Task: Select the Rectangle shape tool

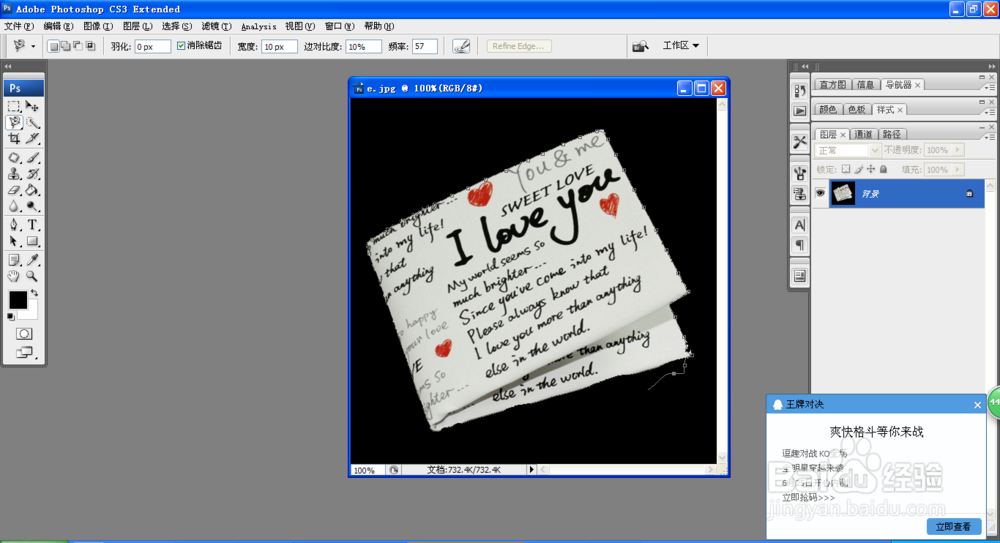Action: tap(33, 241)
